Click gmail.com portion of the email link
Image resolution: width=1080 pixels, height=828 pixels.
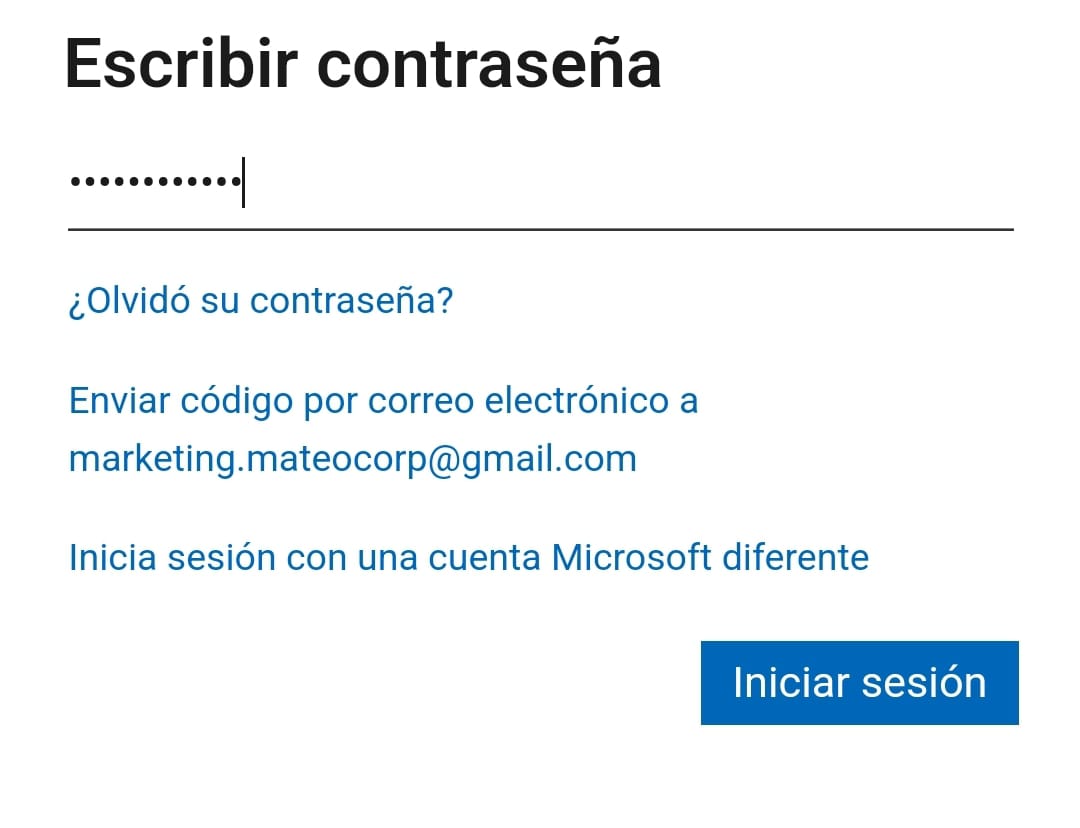(549, 460)
